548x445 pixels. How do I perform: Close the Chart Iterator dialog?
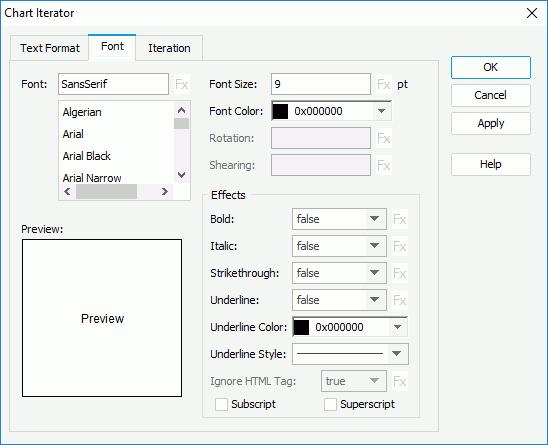532,13
